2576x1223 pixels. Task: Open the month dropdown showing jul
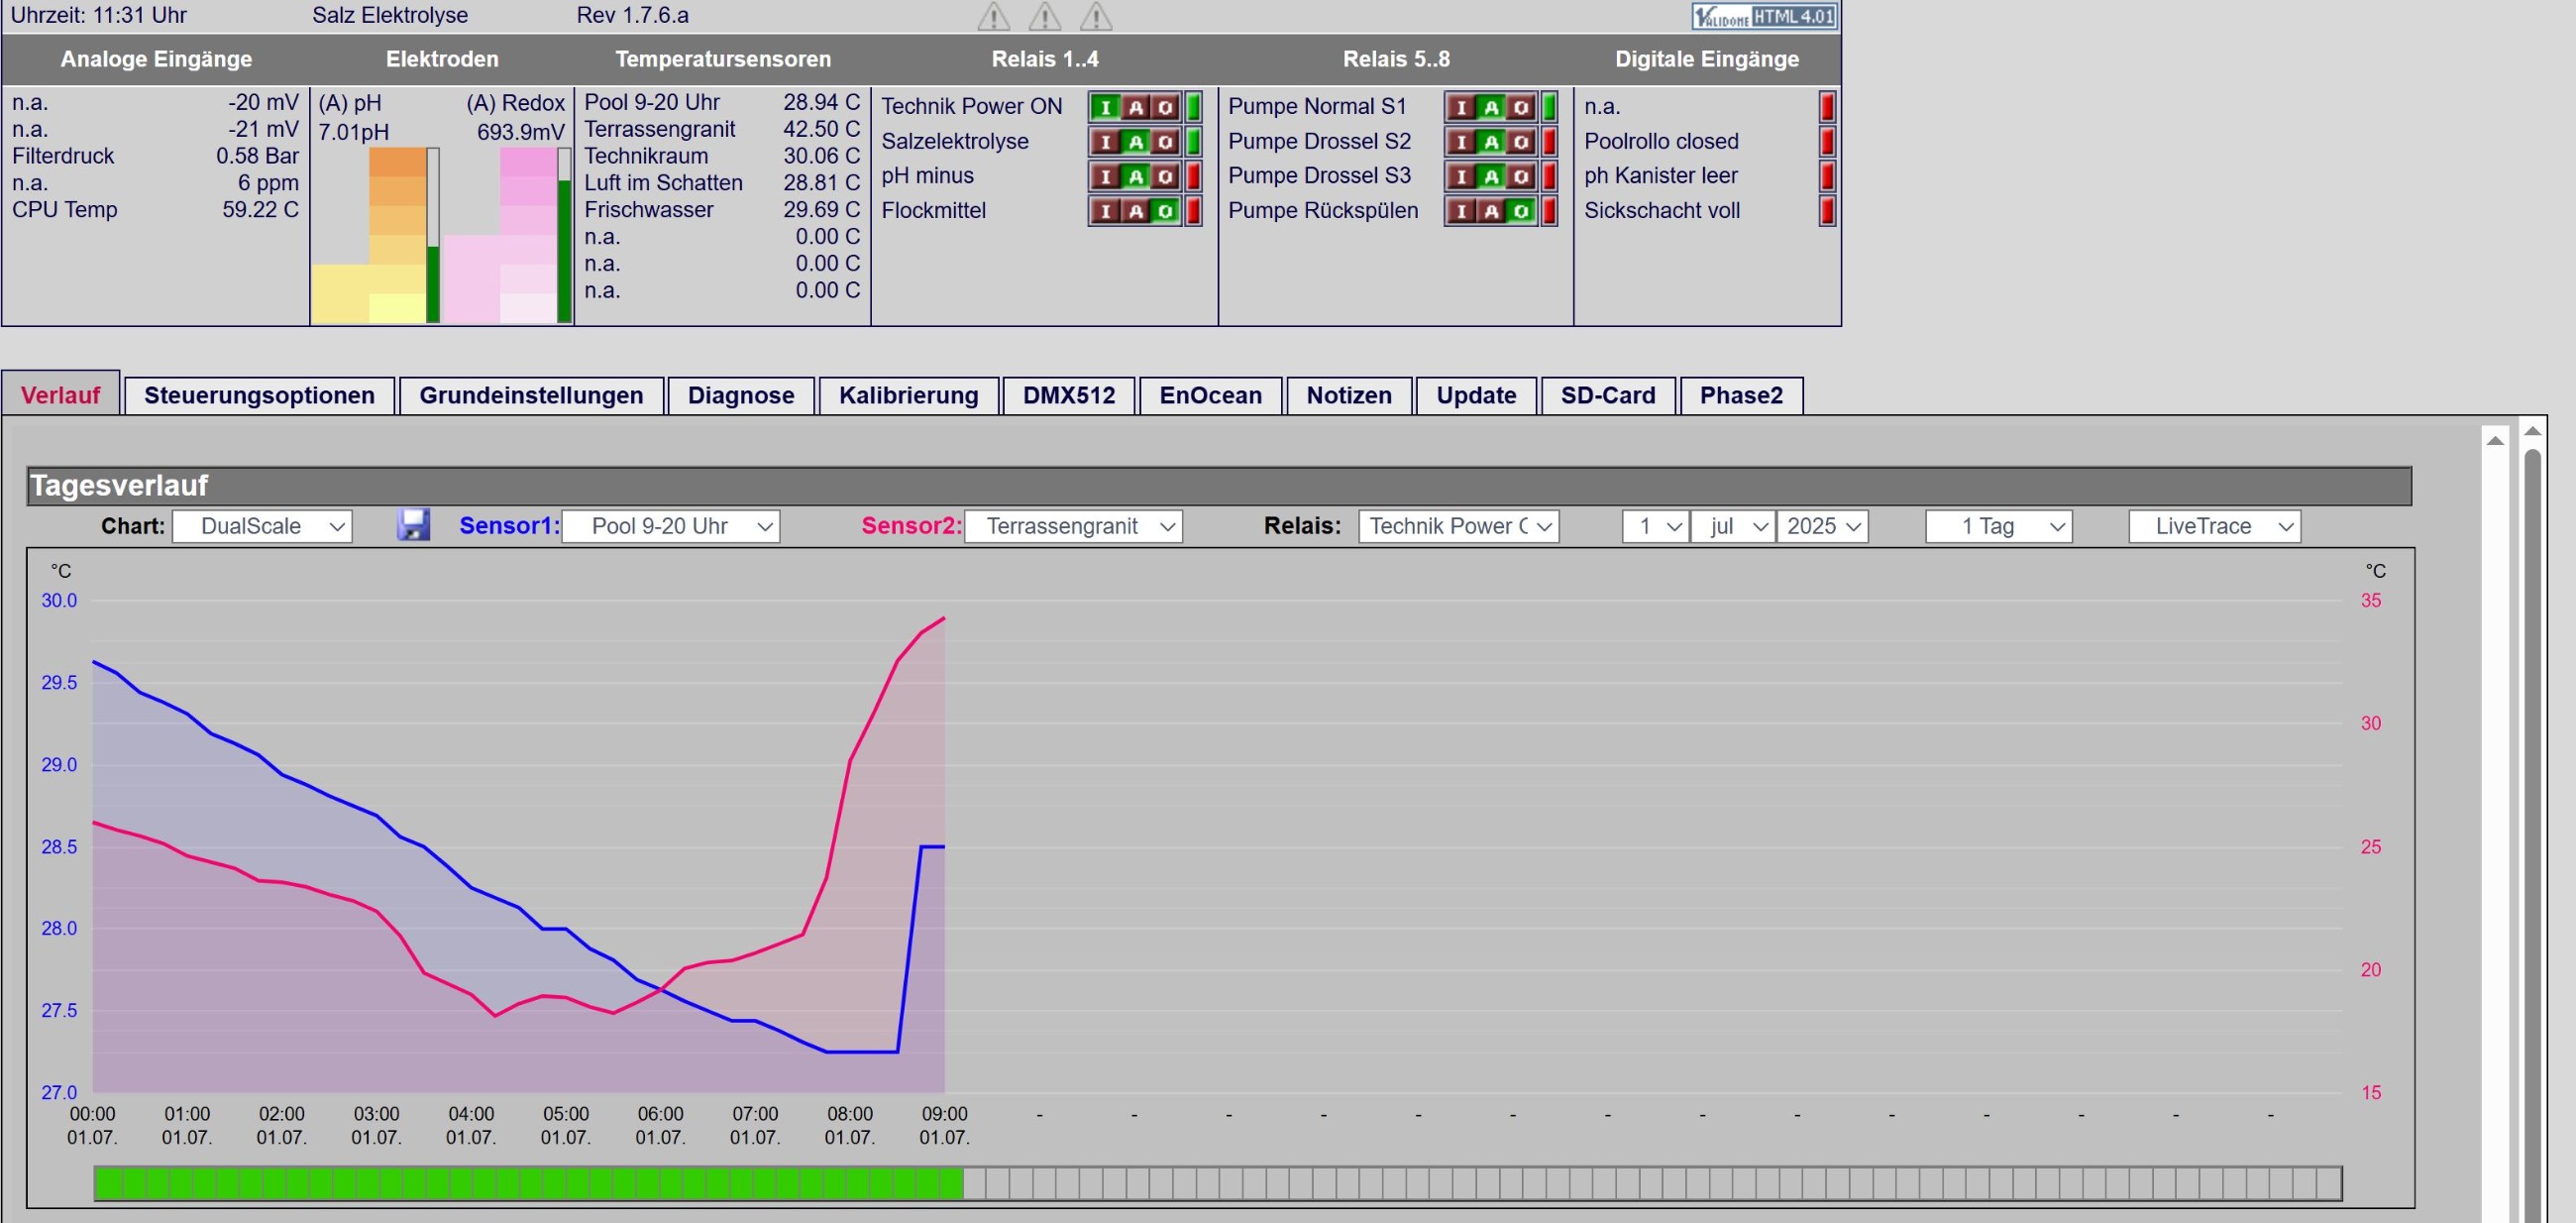(x=1733, y=526)
